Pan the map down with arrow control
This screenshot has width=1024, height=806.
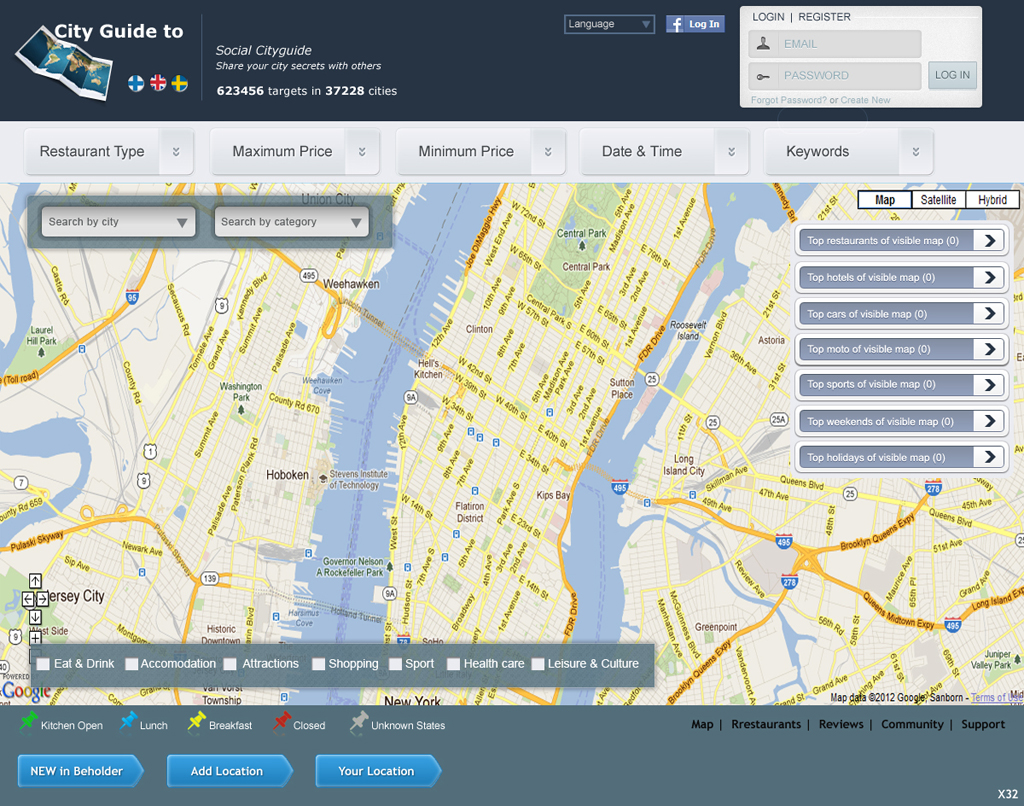[35, 617]
